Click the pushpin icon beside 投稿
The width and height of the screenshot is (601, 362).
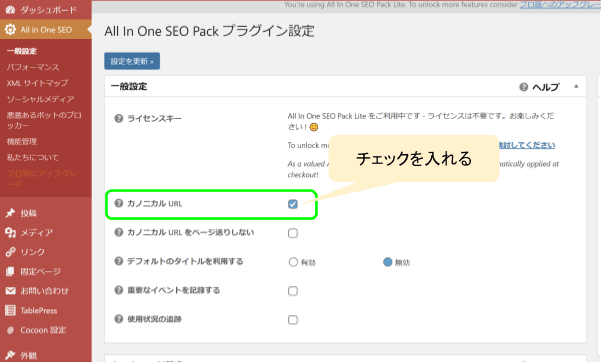tap(10, 213)
